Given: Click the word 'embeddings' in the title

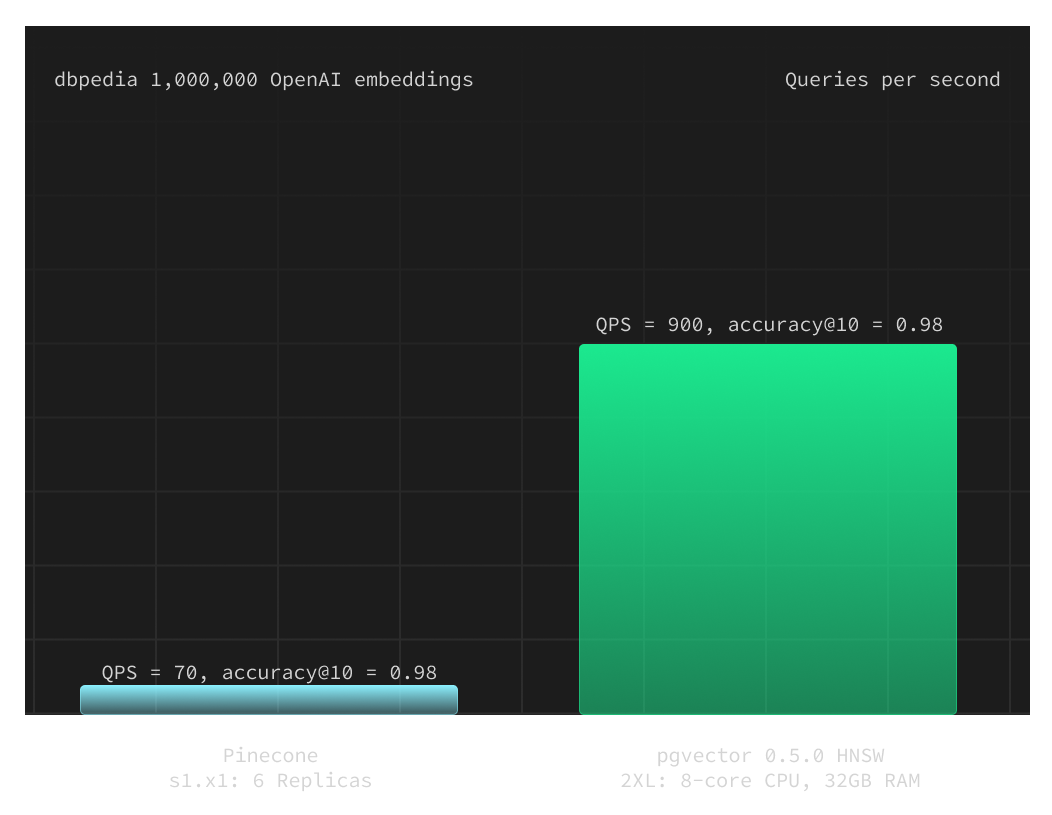Looking at the screenshot, I should 413,80.
